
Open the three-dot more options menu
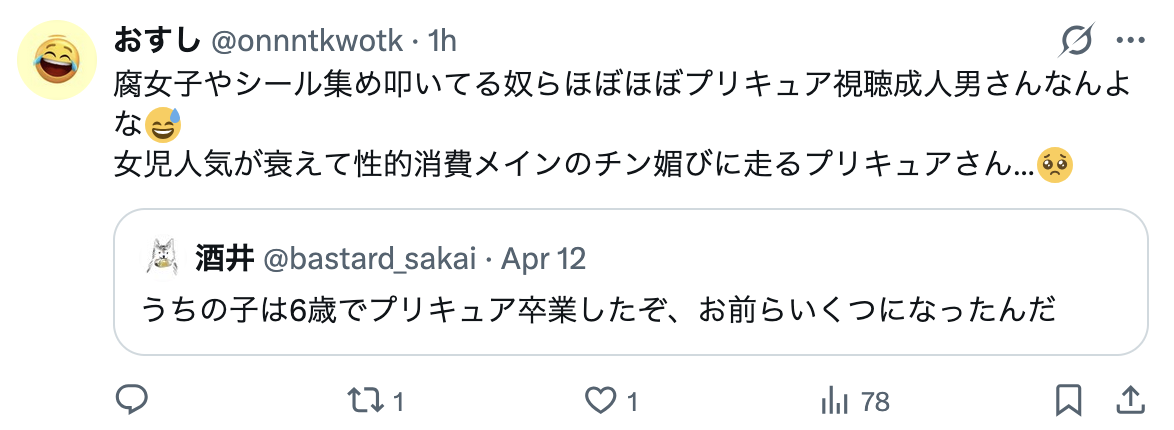coord(1130,41)
